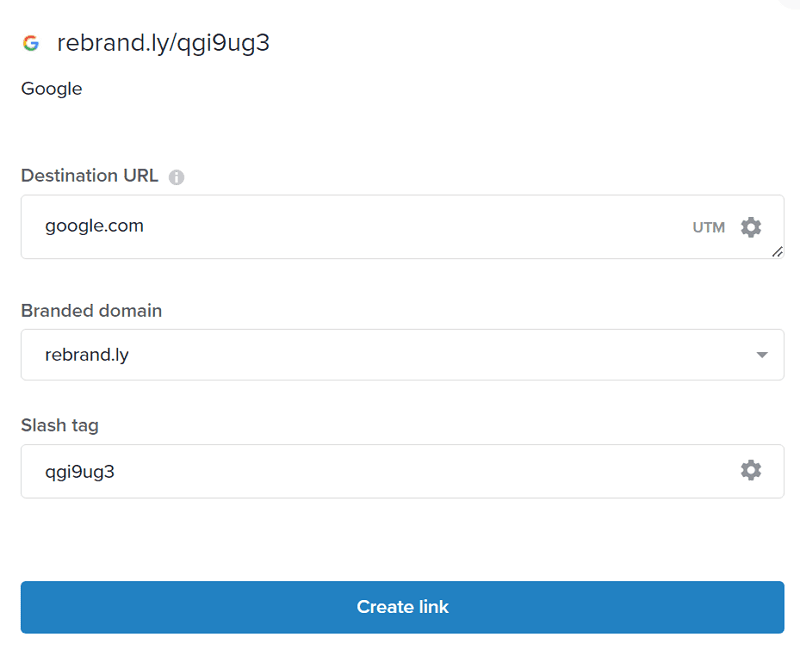The height and width of the screenshot is (656, 800).
Task: Open the rebrand.ly/qgi9ug3 short link
Action: click(x=162, y=43)
